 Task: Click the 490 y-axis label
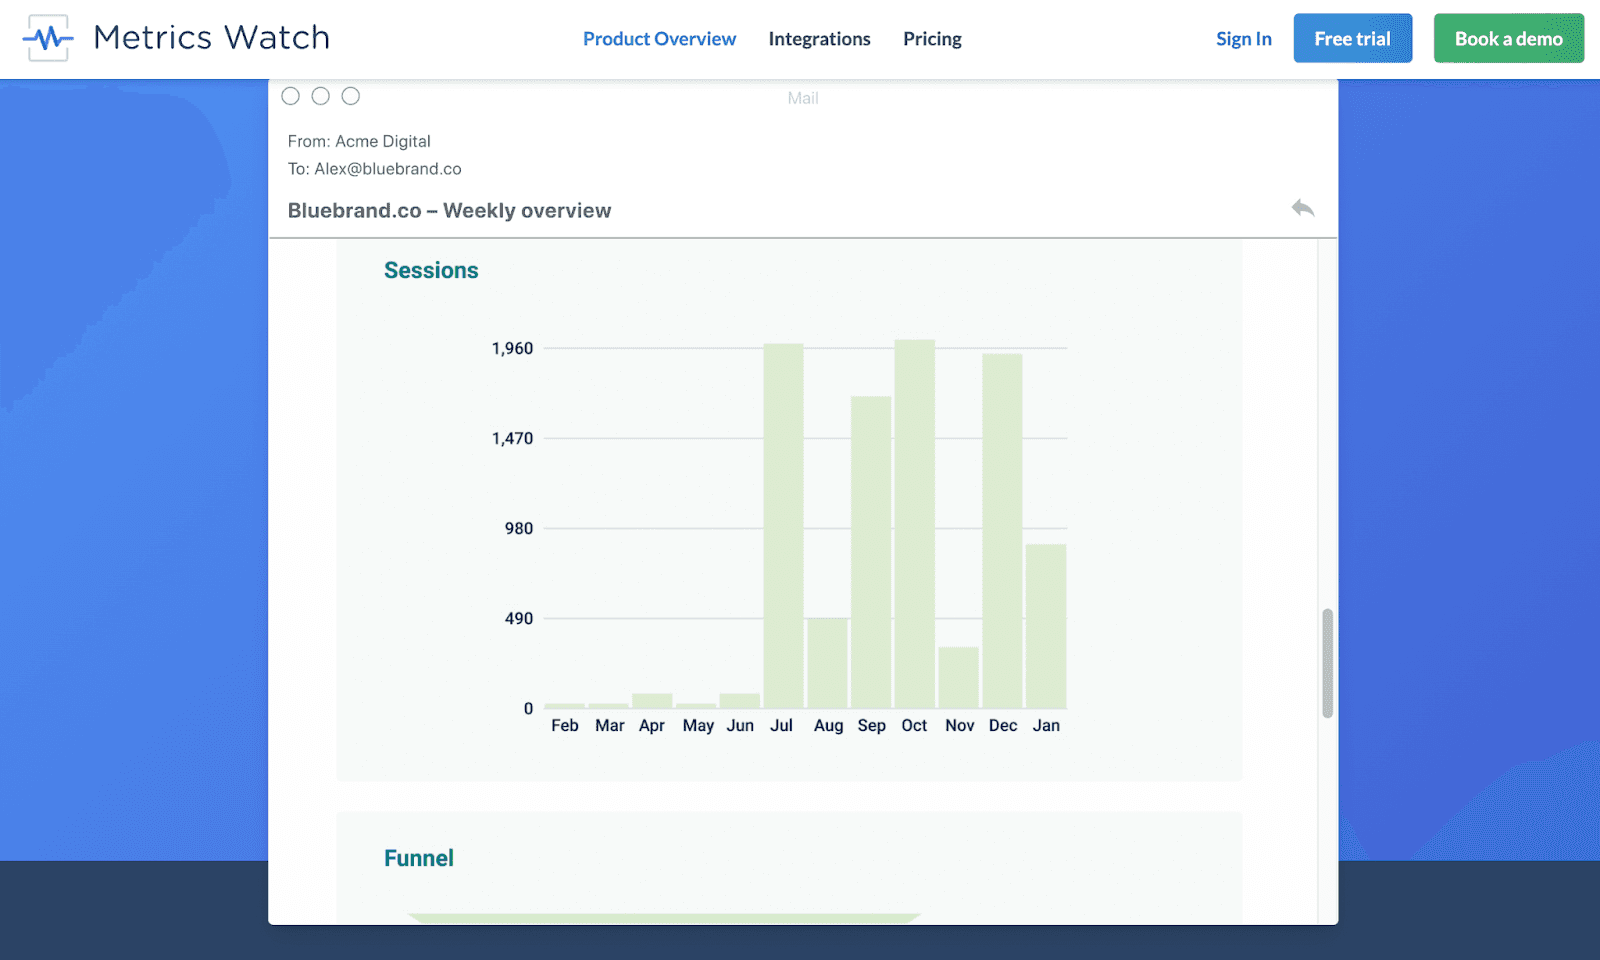pyautogui.click(x=519, y=618)
